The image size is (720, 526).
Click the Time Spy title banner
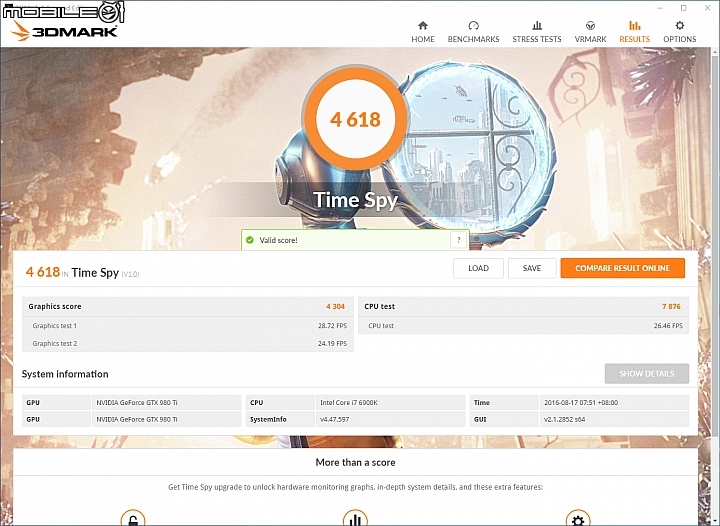(355, 200)
